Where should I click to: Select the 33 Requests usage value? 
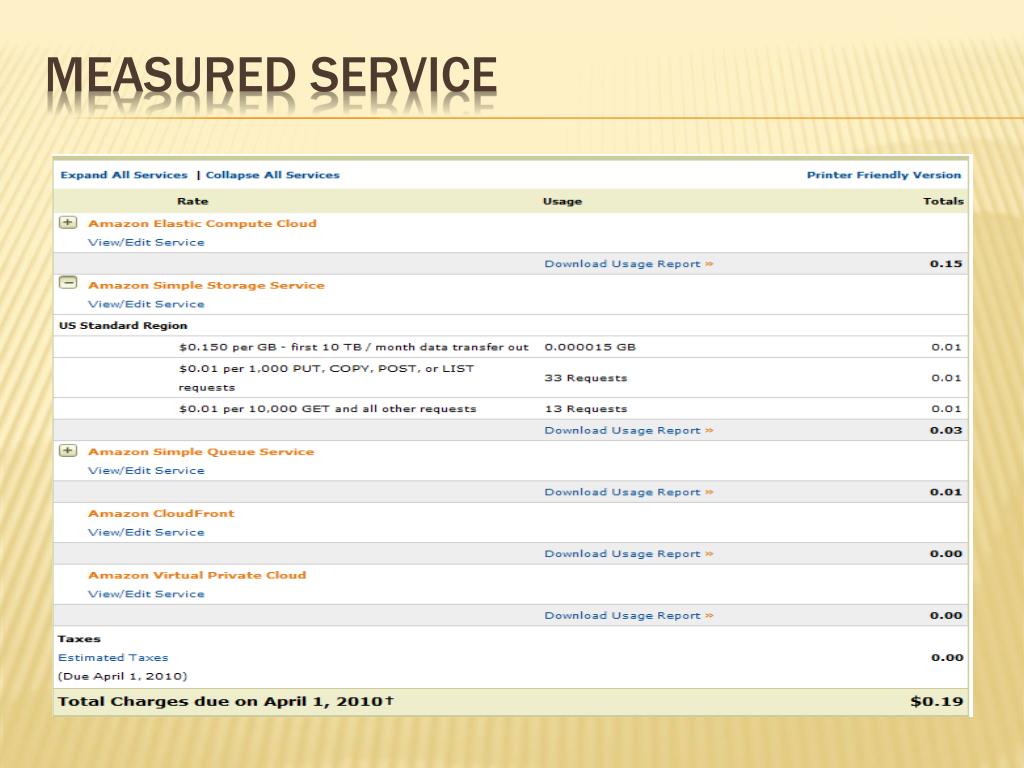pyautogui.click(x=586, y=378)
